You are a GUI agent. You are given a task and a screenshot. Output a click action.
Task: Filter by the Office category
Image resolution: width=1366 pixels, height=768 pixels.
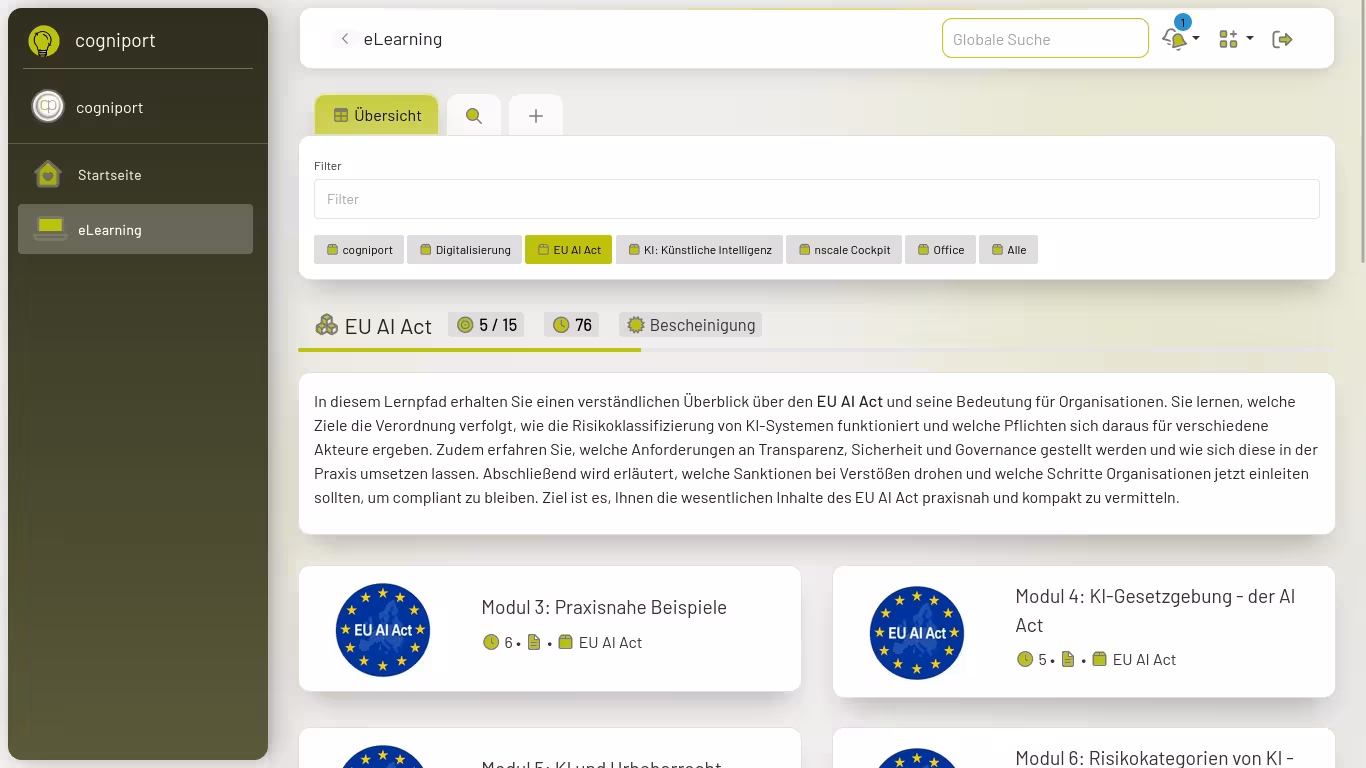coord(941,250)
